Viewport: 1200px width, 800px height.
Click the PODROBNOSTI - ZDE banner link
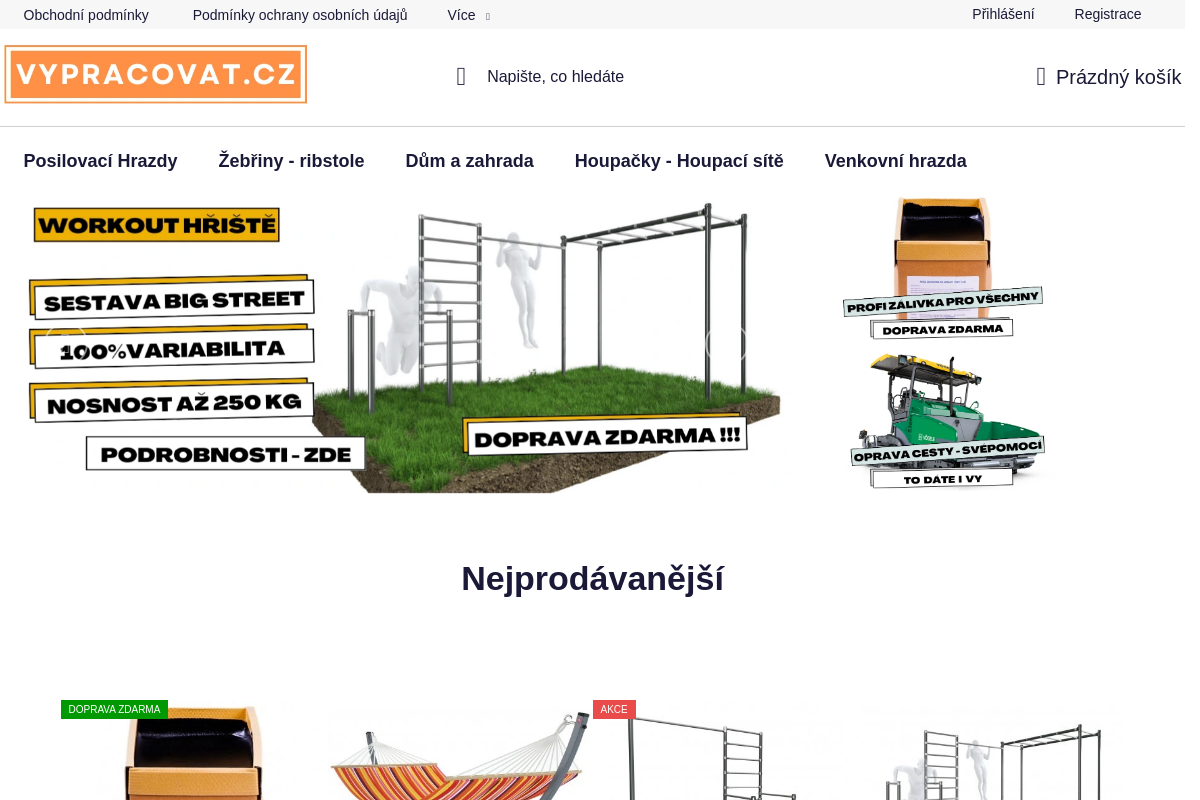[225, 454]
